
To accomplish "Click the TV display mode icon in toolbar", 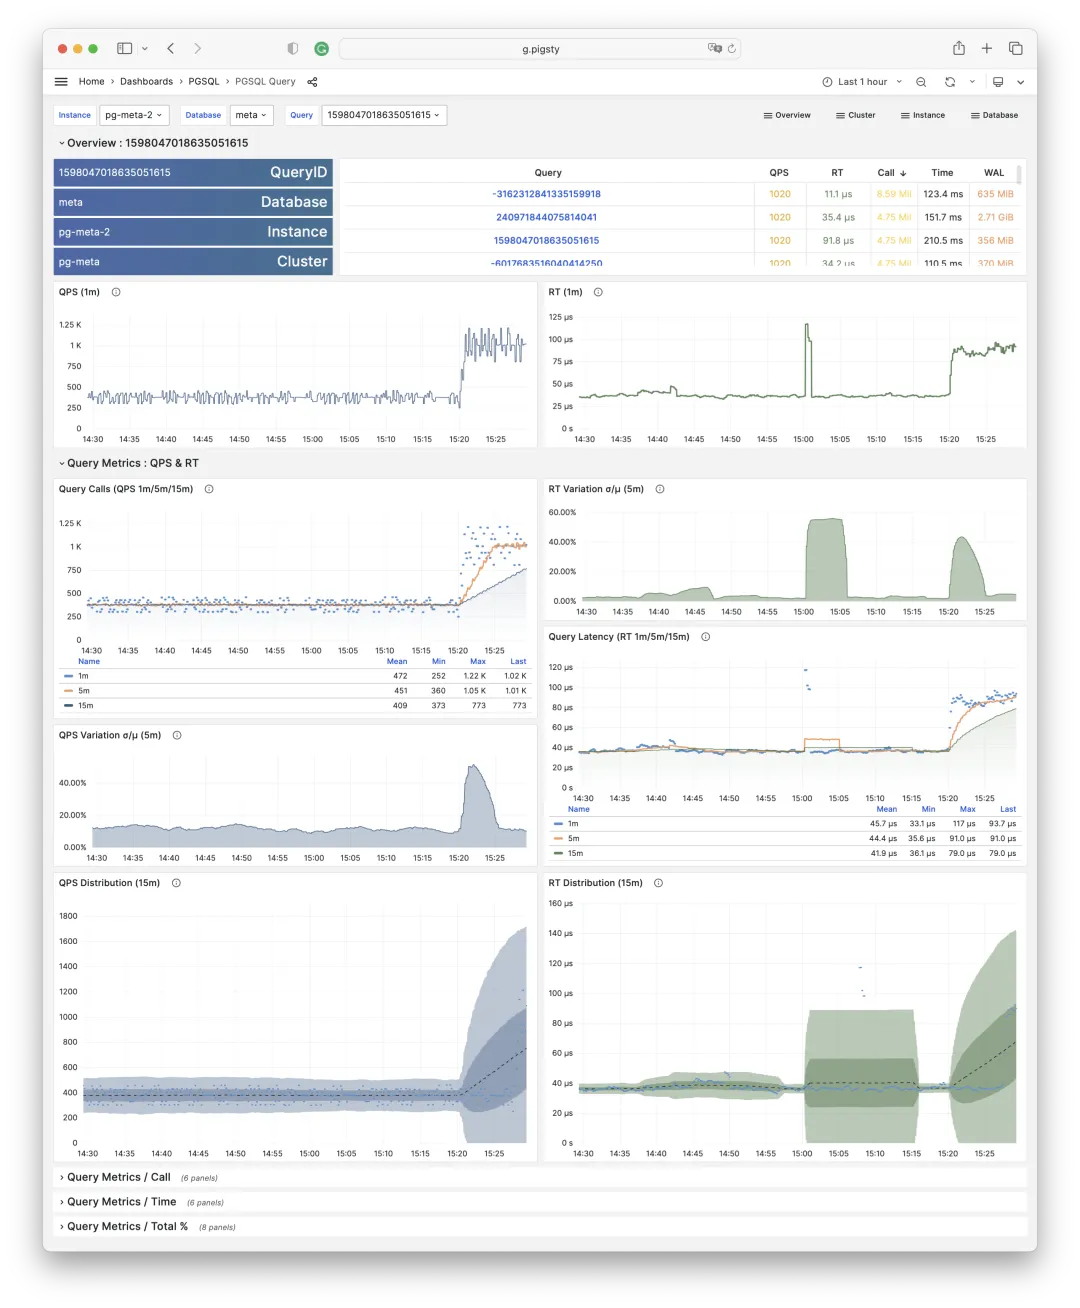I will click(x=998, y=81).
